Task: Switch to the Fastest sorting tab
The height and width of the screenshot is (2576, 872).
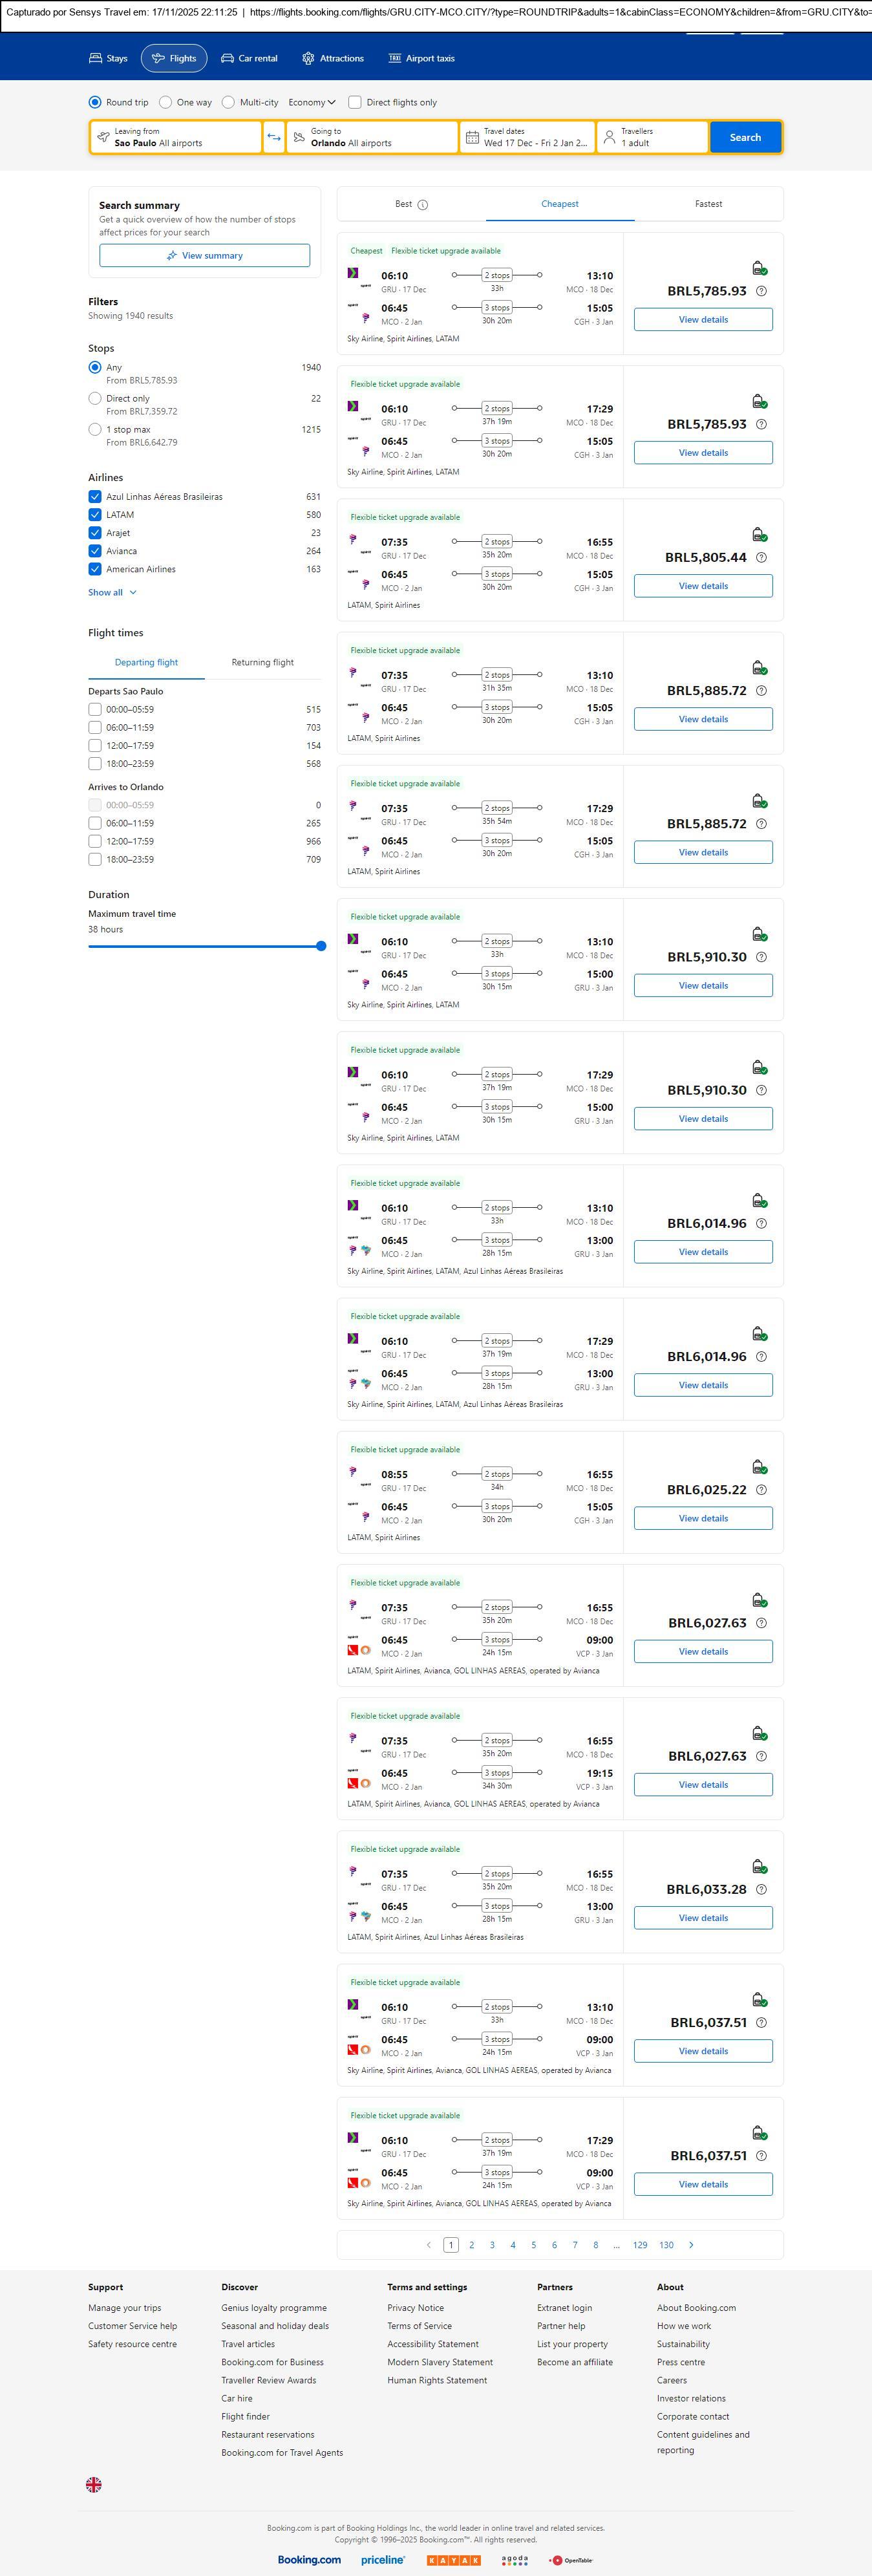Action: tap(708, 204)
